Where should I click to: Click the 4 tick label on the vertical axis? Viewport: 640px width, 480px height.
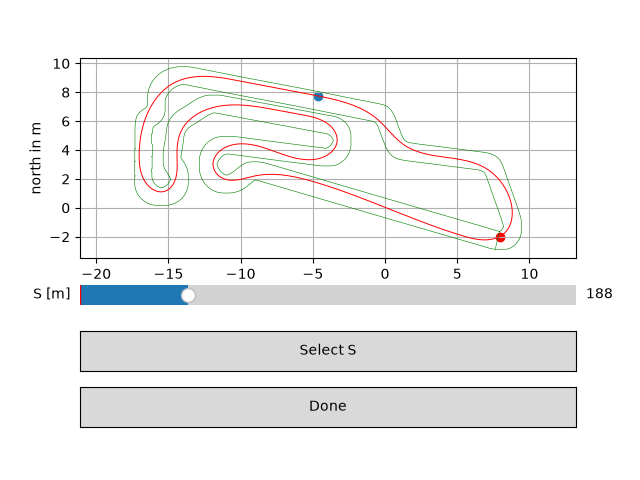point(66,151)
